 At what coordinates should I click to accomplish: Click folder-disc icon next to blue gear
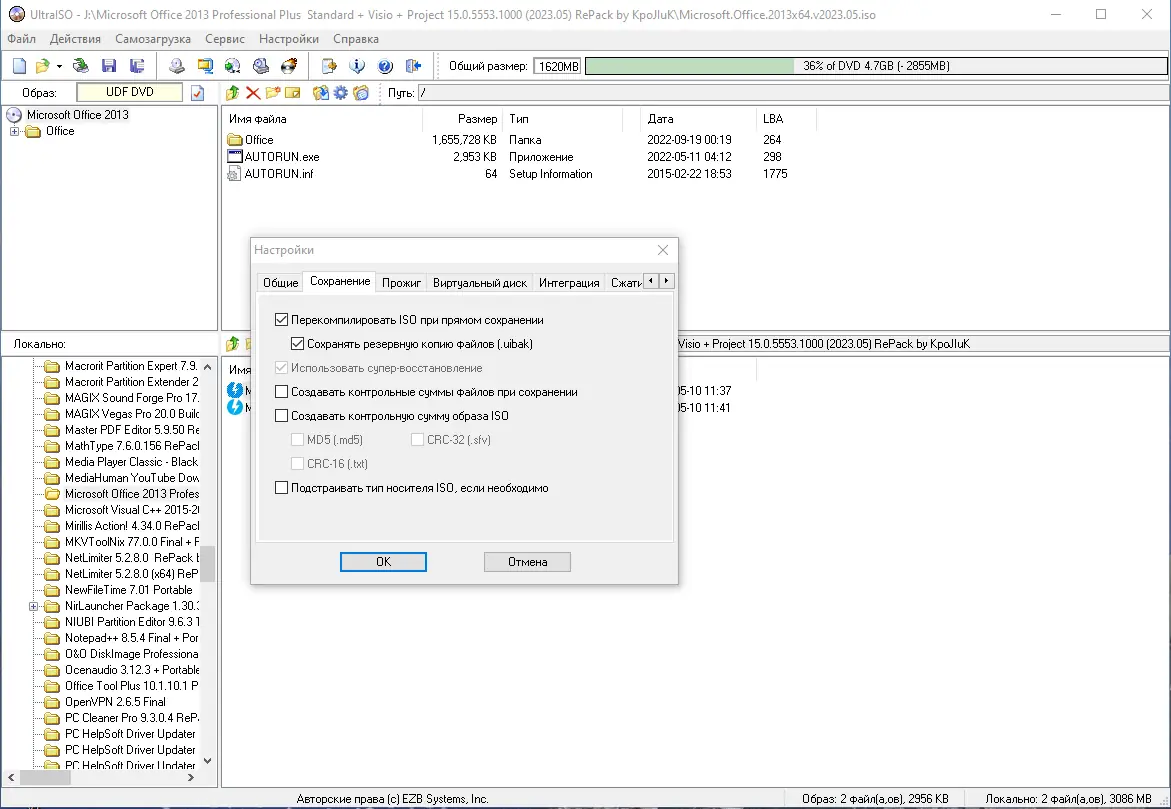[361, 93]
